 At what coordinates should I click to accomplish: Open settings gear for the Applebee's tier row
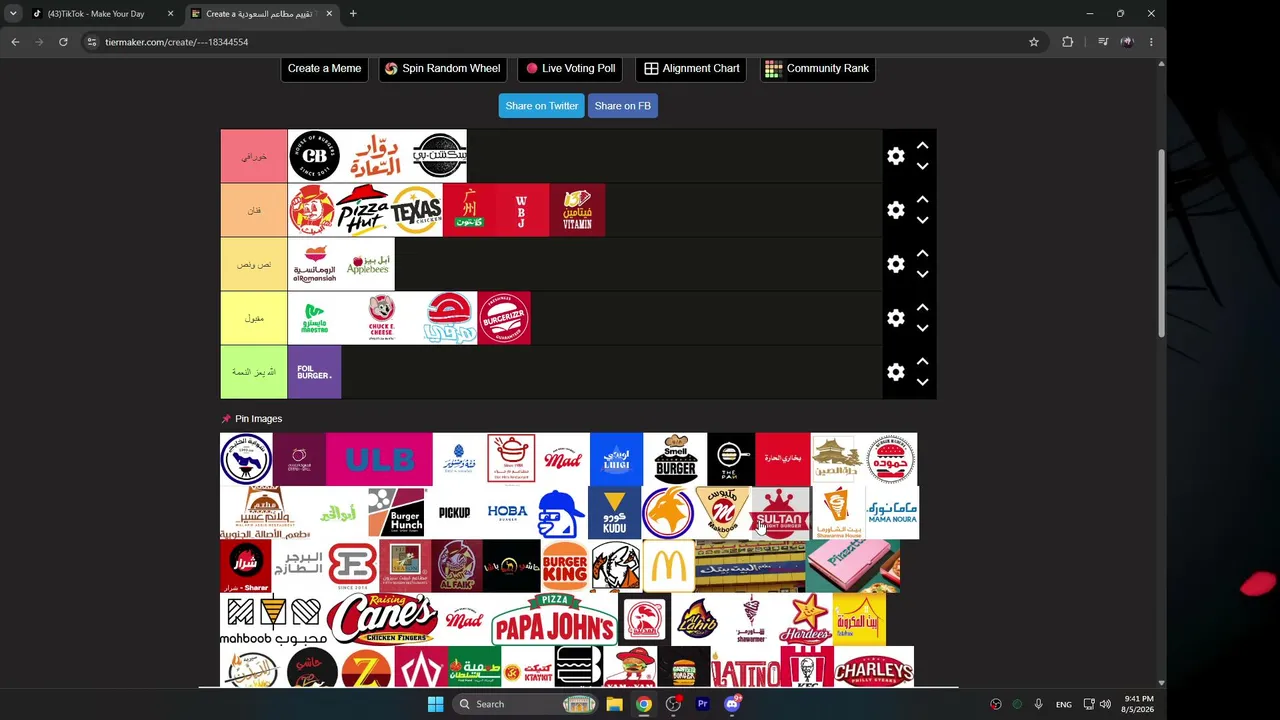[x=896, y=264]
